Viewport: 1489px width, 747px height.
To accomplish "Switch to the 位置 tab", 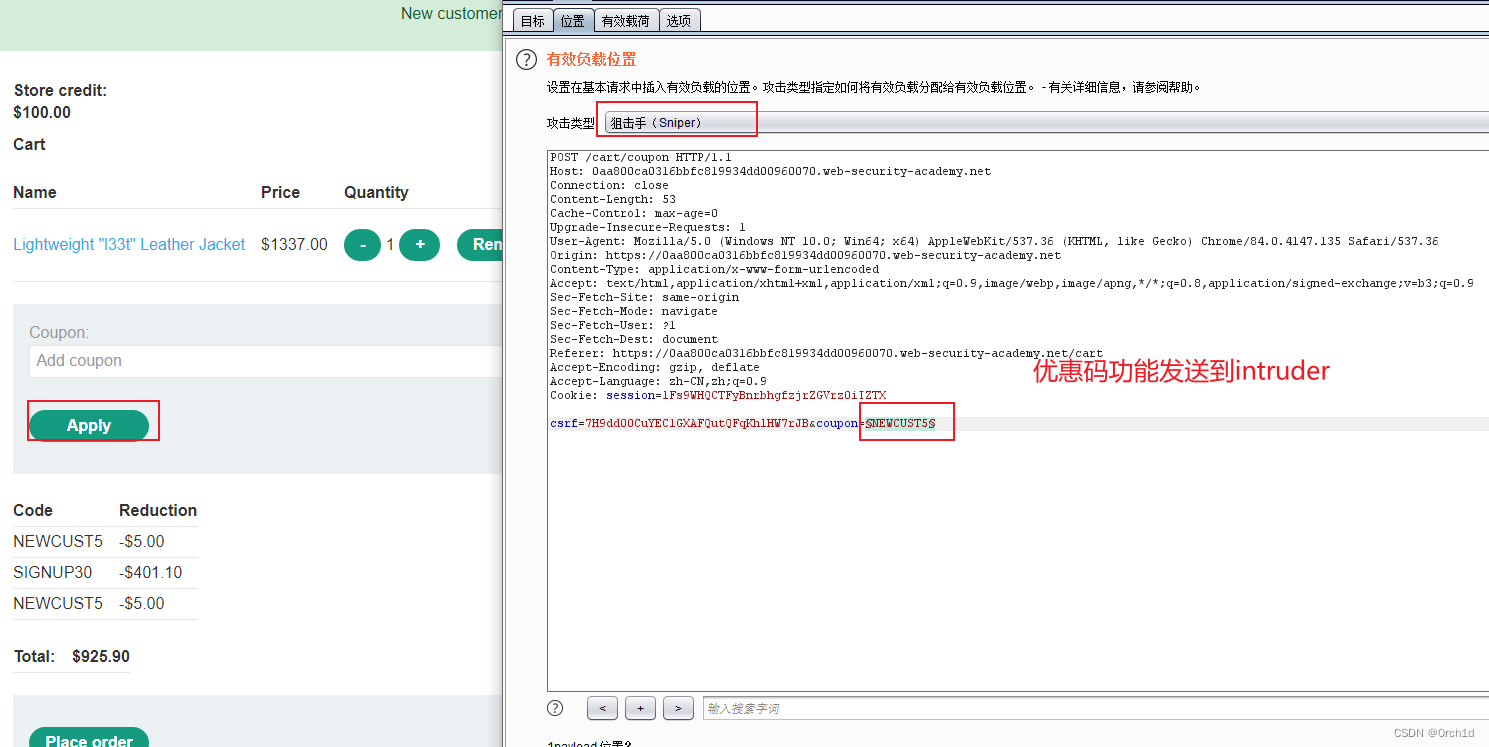I will pos(573,20).
